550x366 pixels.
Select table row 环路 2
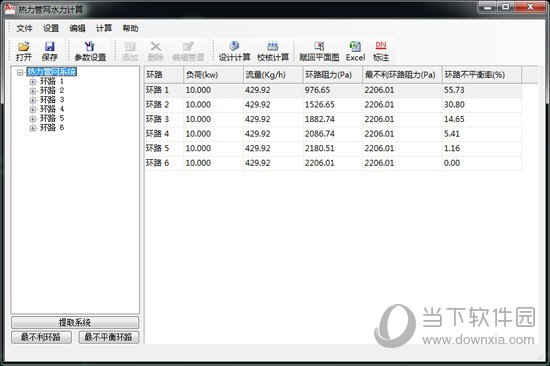[333, 105]
